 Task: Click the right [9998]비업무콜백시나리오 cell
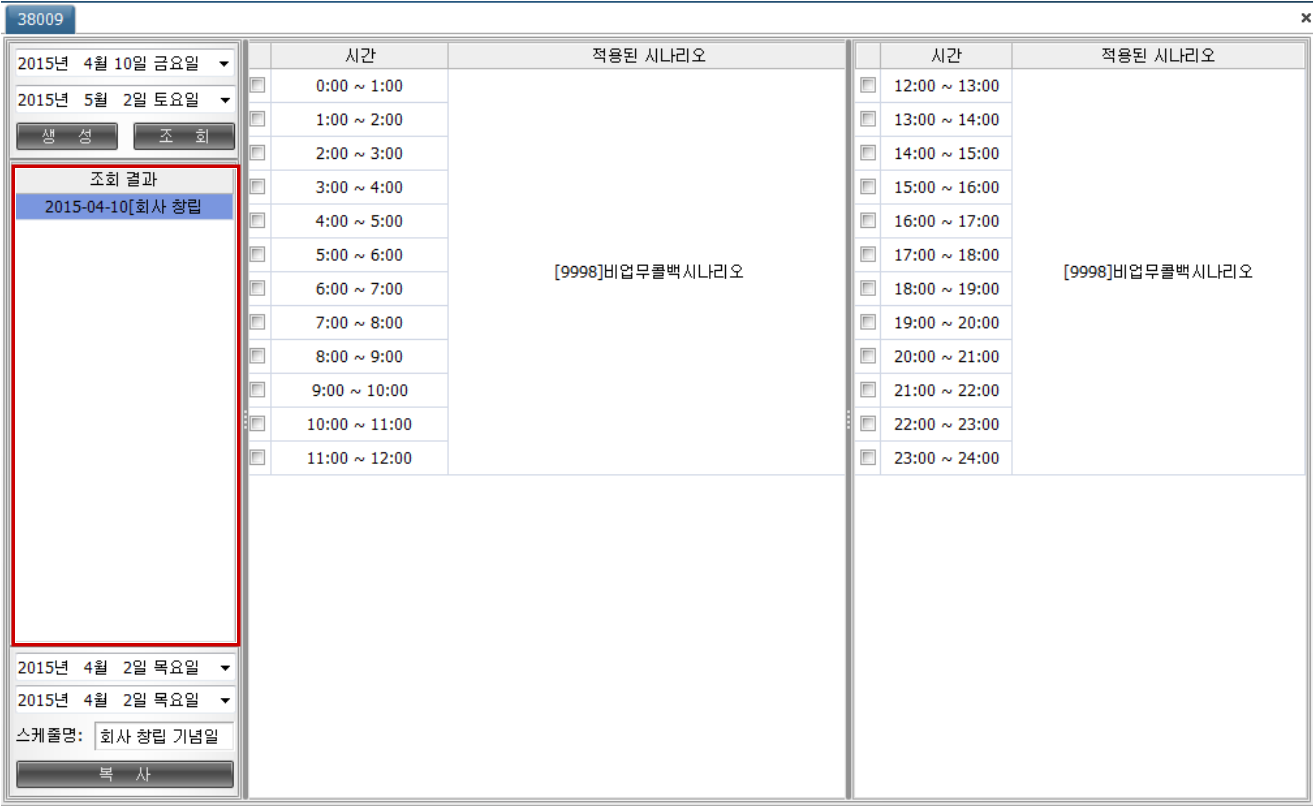1158,272
